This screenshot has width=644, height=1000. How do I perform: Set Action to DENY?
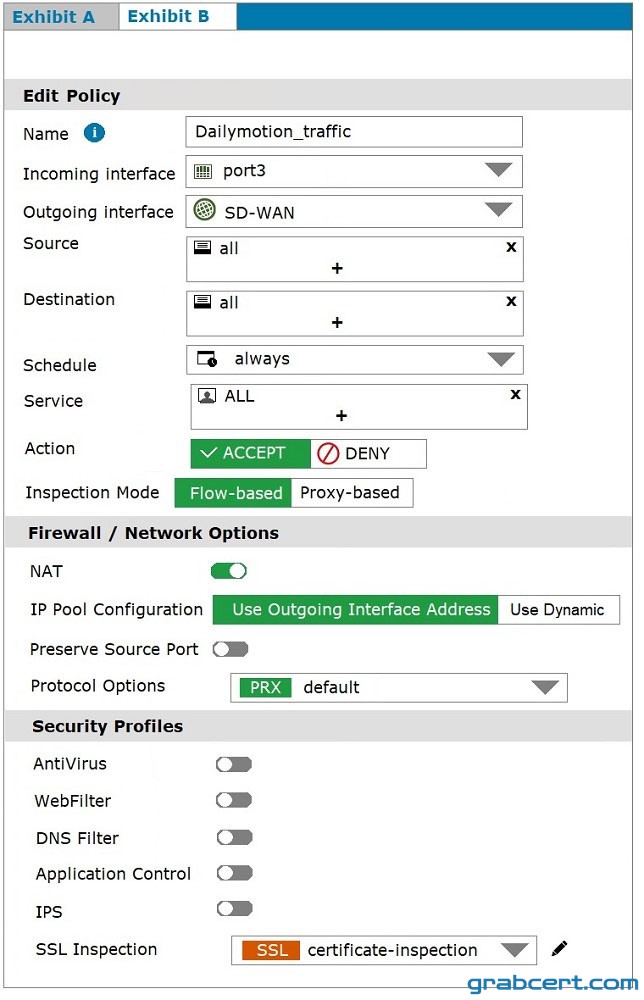368,453
